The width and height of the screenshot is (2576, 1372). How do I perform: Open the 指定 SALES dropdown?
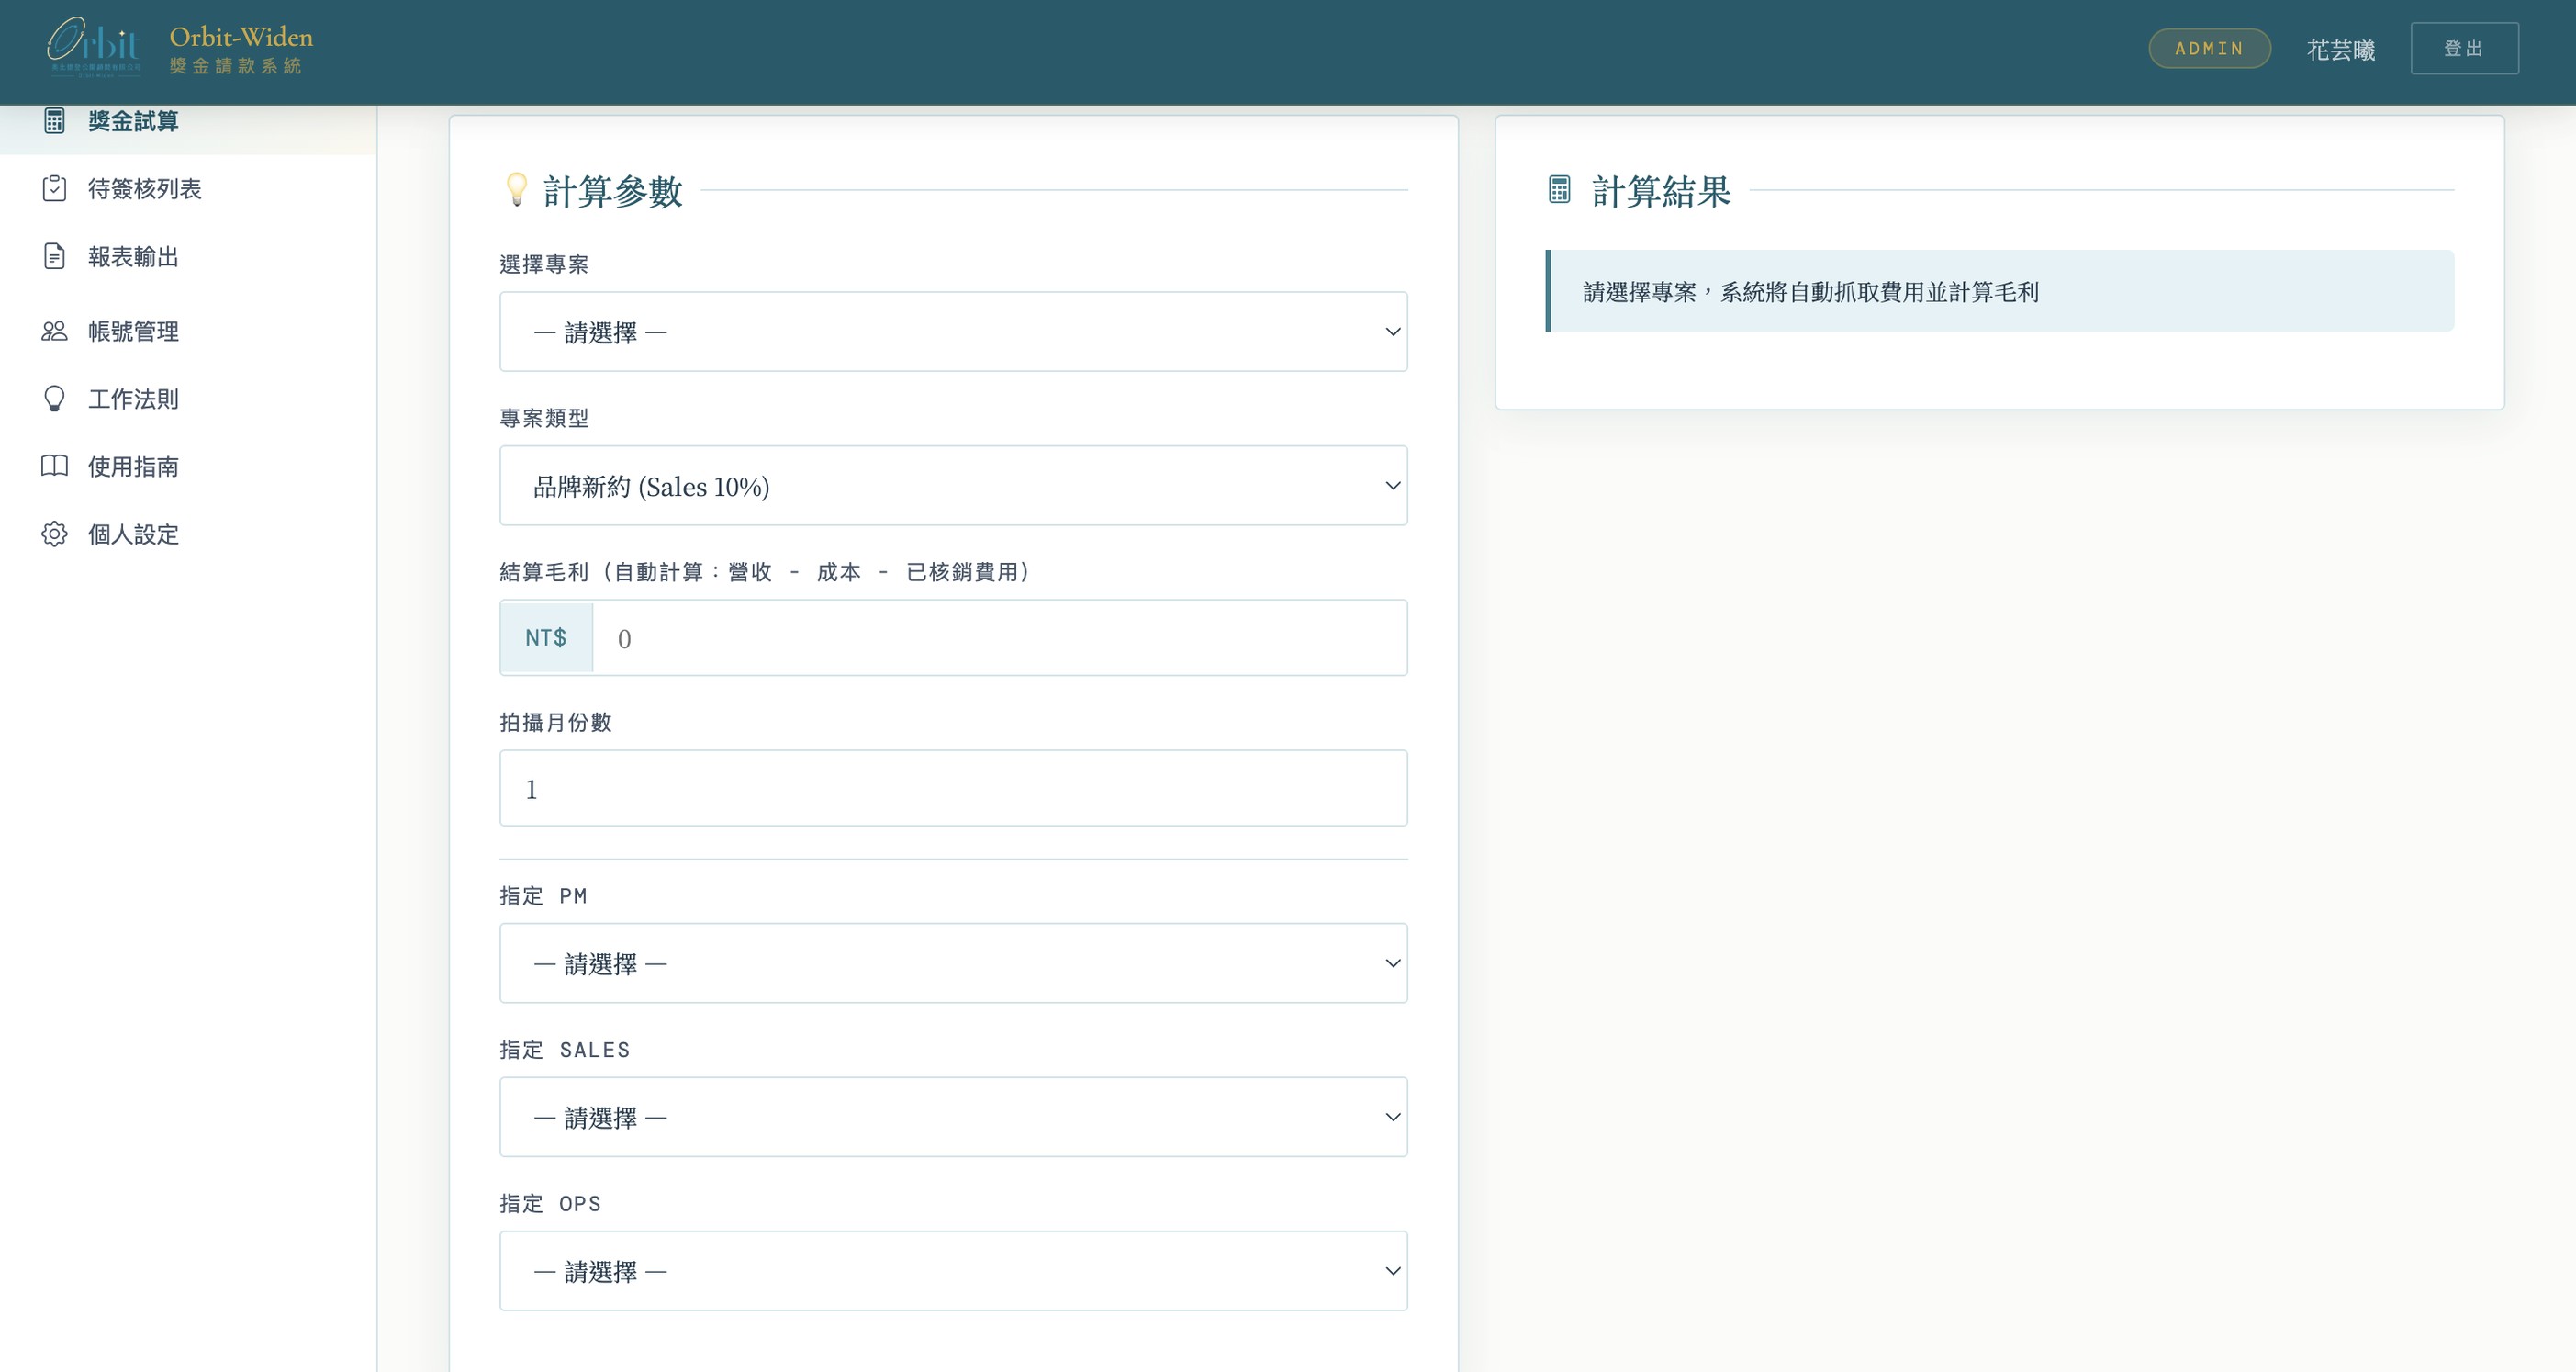click(952, 1117)
